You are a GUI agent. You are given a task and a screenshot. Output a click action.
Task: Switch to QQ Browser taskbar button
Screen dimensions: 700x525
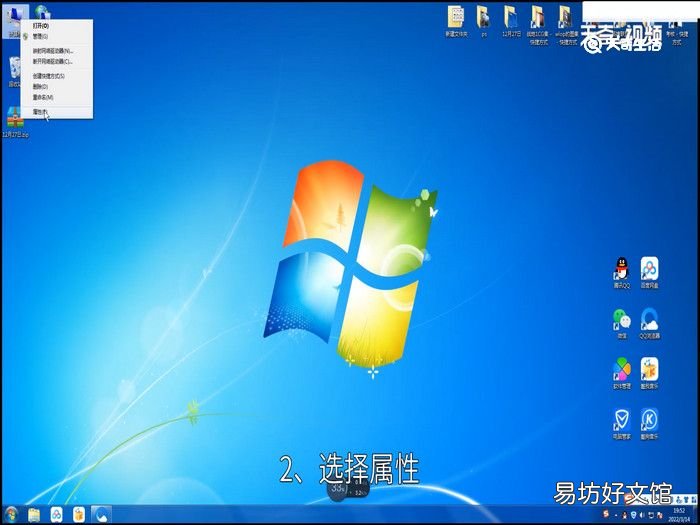tap(101, 514)
